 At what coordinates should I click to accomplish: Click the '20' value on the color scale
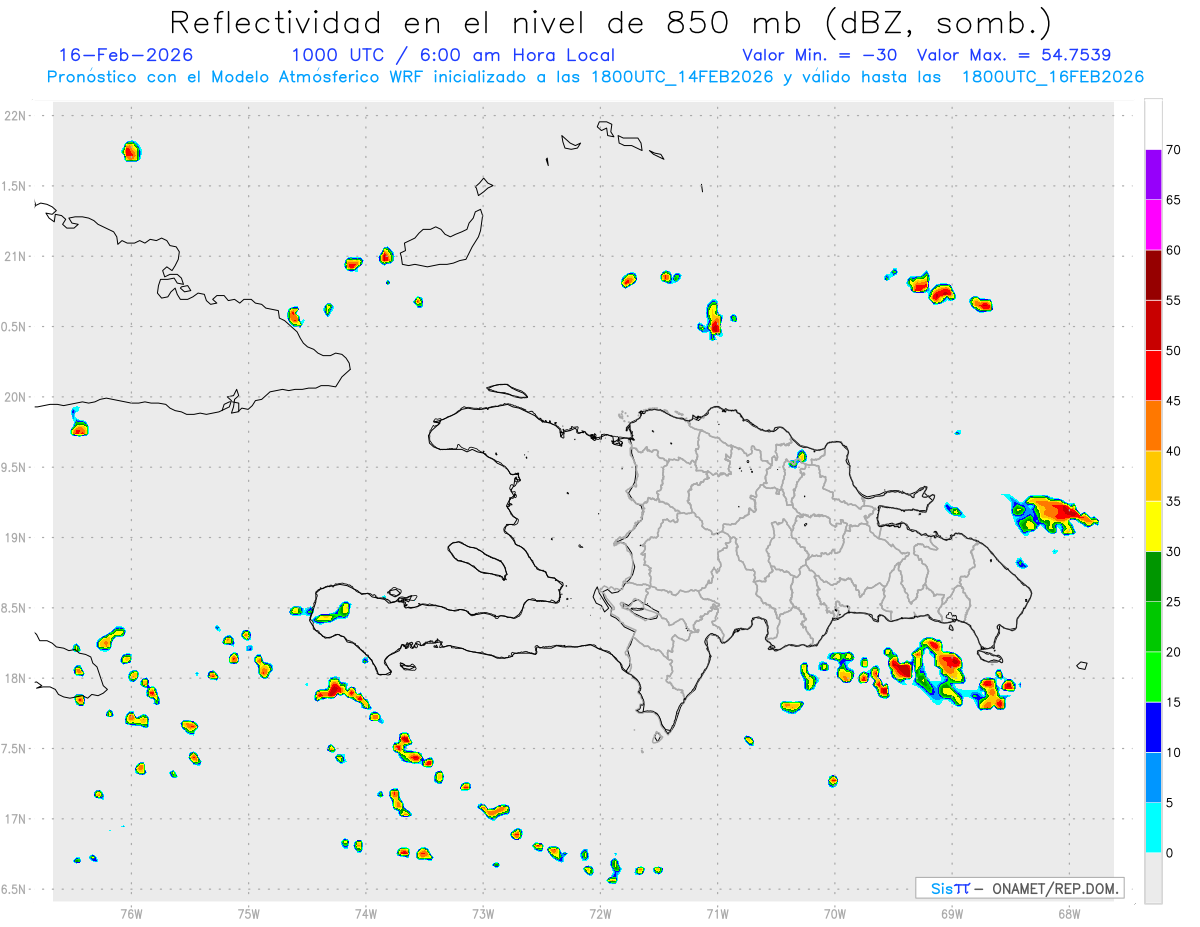tap(1175, 652)
